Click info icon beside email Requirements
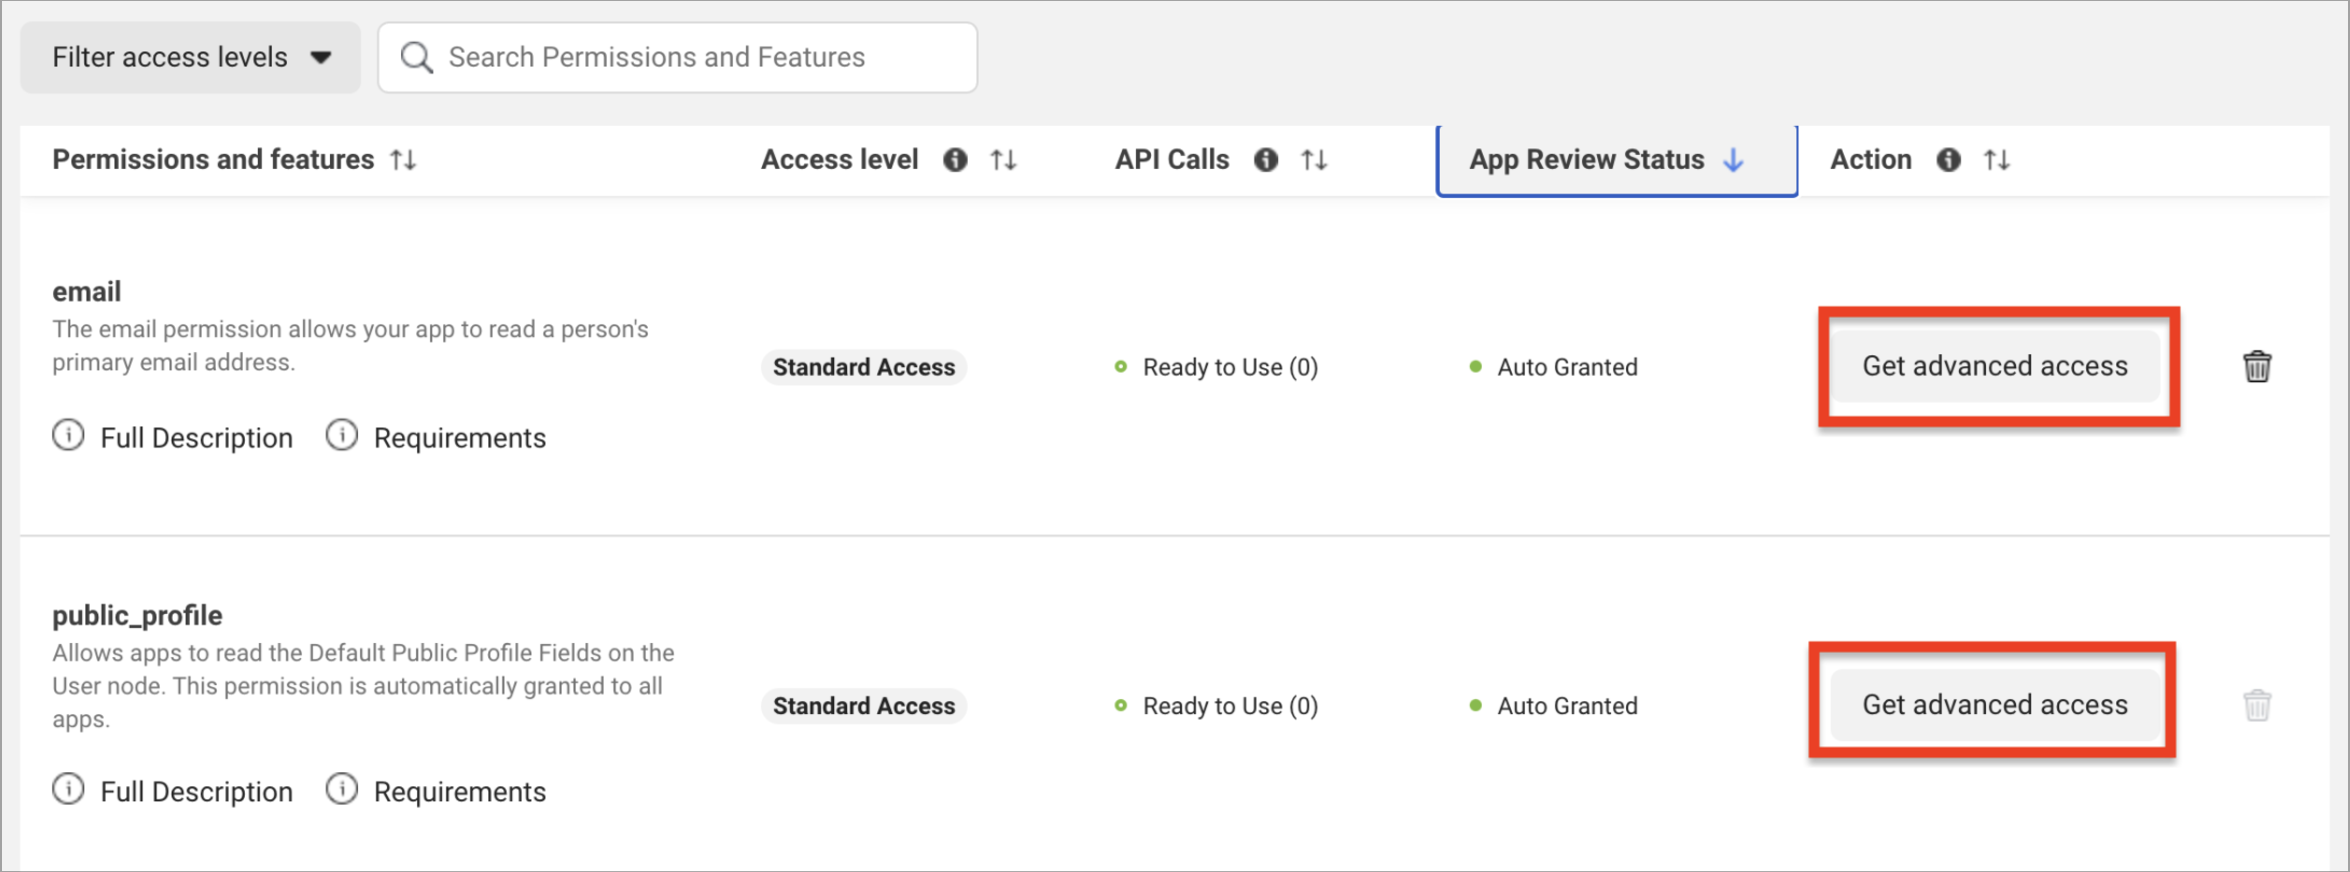Viewport: 2350px width, 872px height. point(342,436)
